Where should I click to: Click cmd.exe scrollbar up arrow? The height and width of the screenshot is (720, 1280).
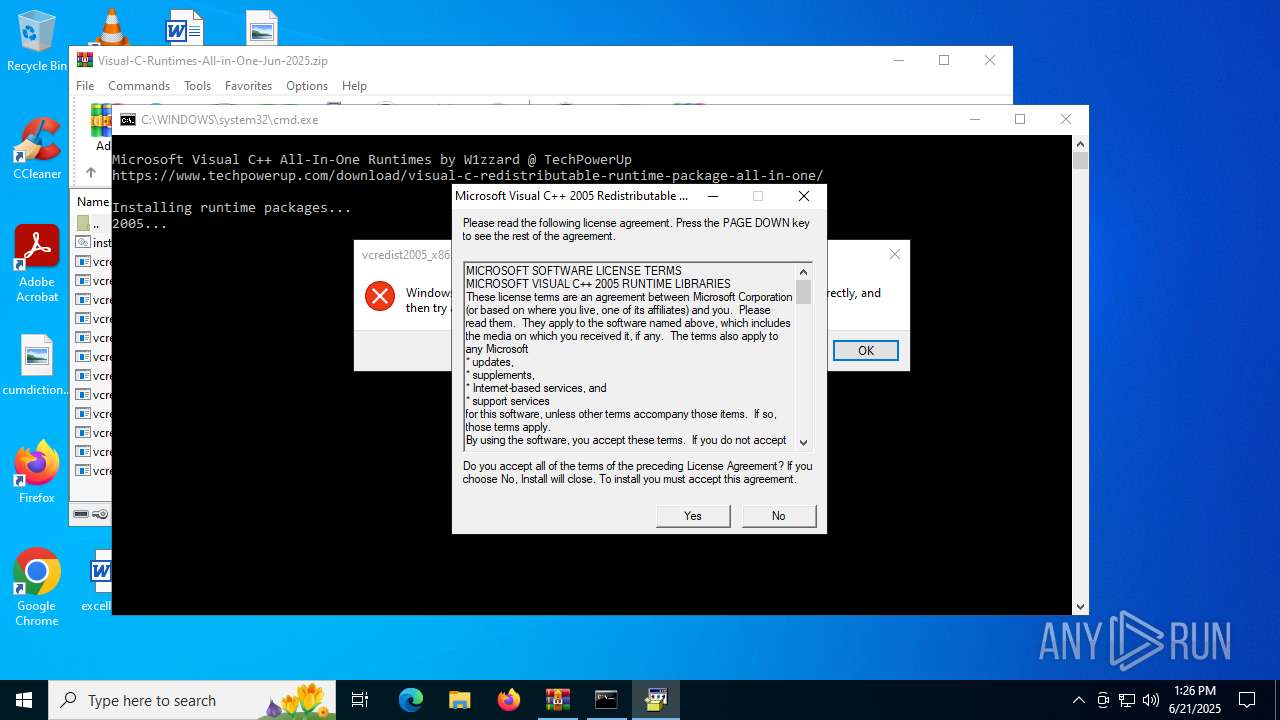point(1080,145)
